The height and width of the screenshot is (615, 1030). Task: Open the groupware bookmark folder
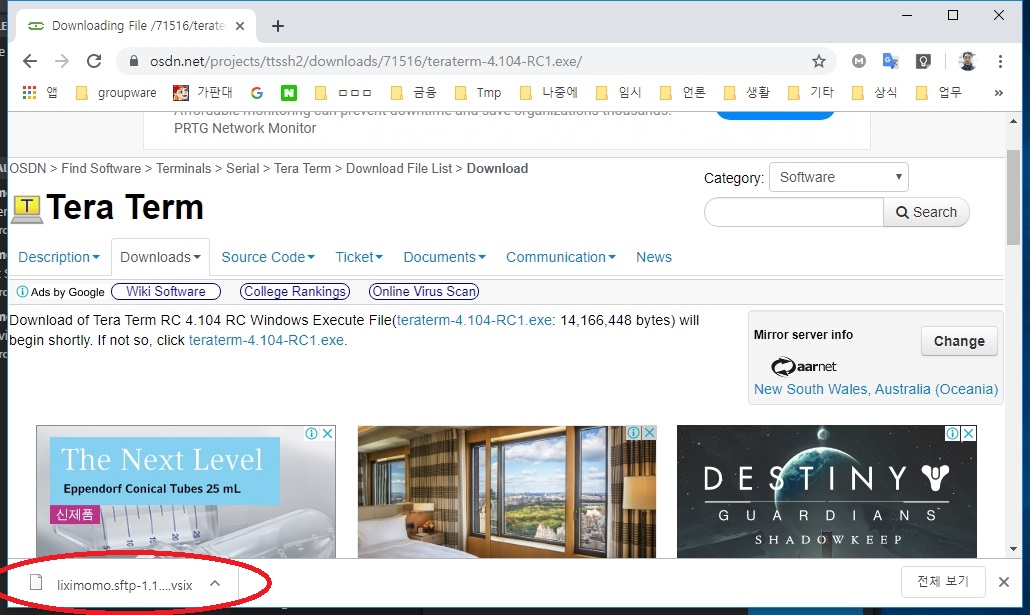tap(116, 93)
